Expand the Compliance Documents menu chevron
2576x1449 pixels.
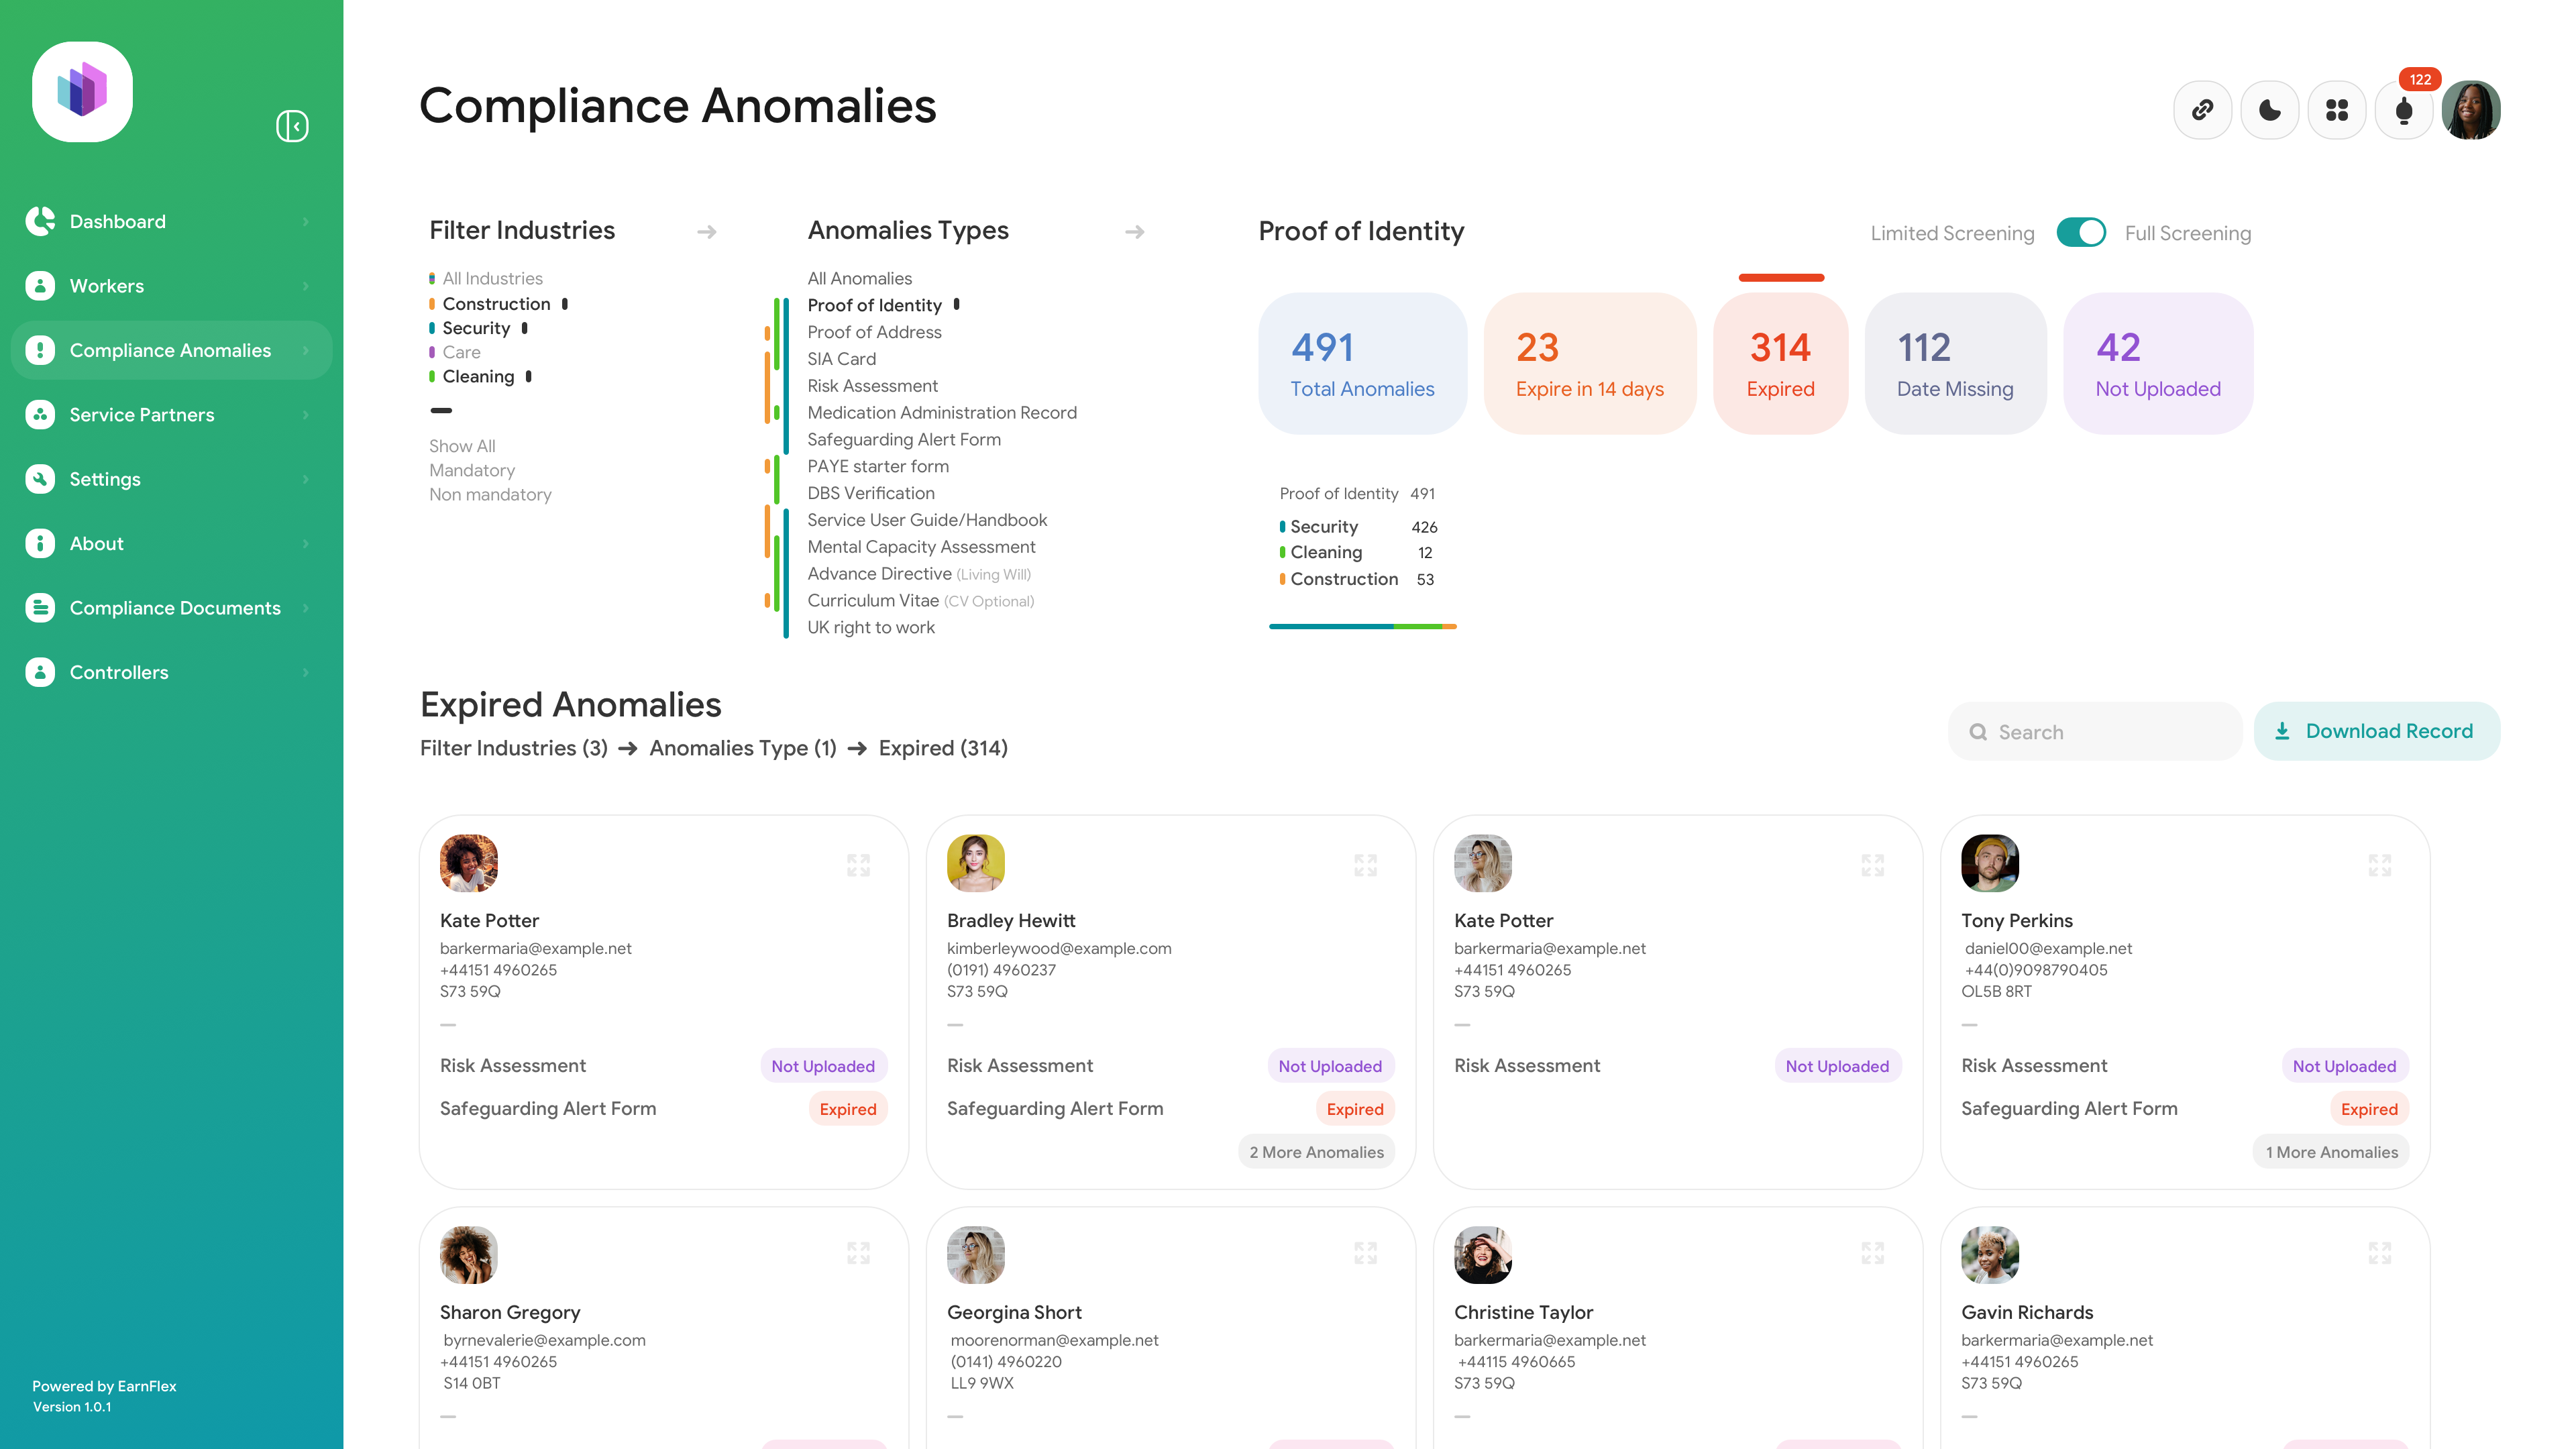[306, 608]
